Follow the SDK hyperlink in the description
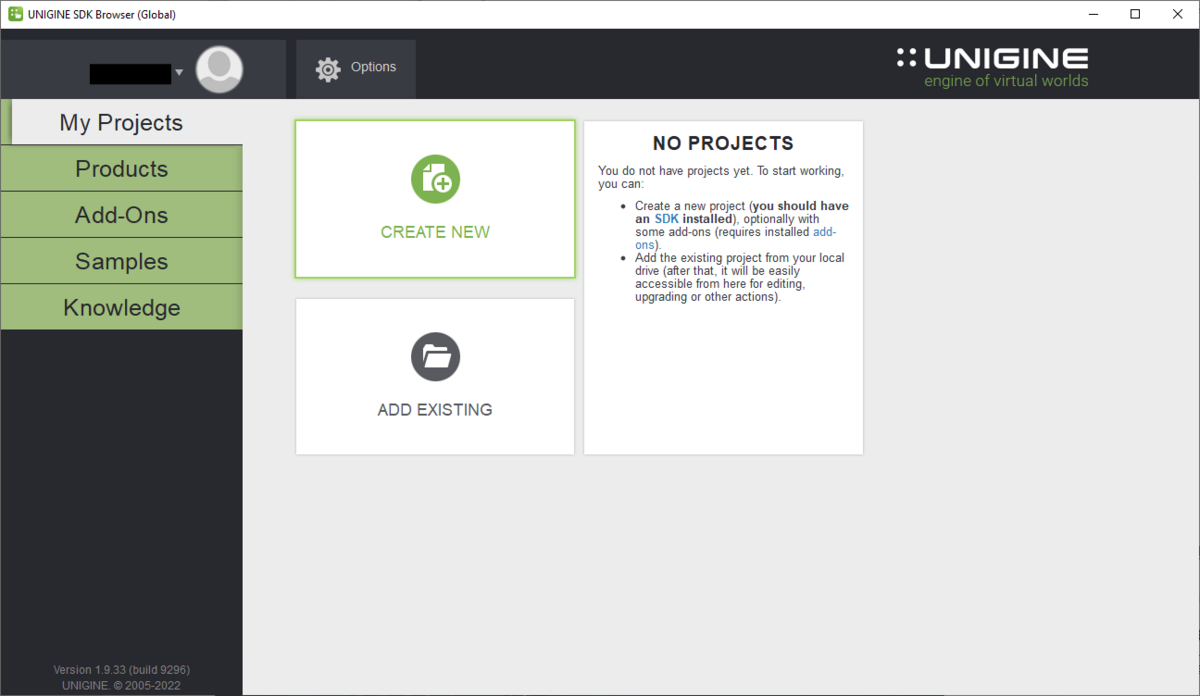The height and width of the screenshot is (696, 1200). 666,219
